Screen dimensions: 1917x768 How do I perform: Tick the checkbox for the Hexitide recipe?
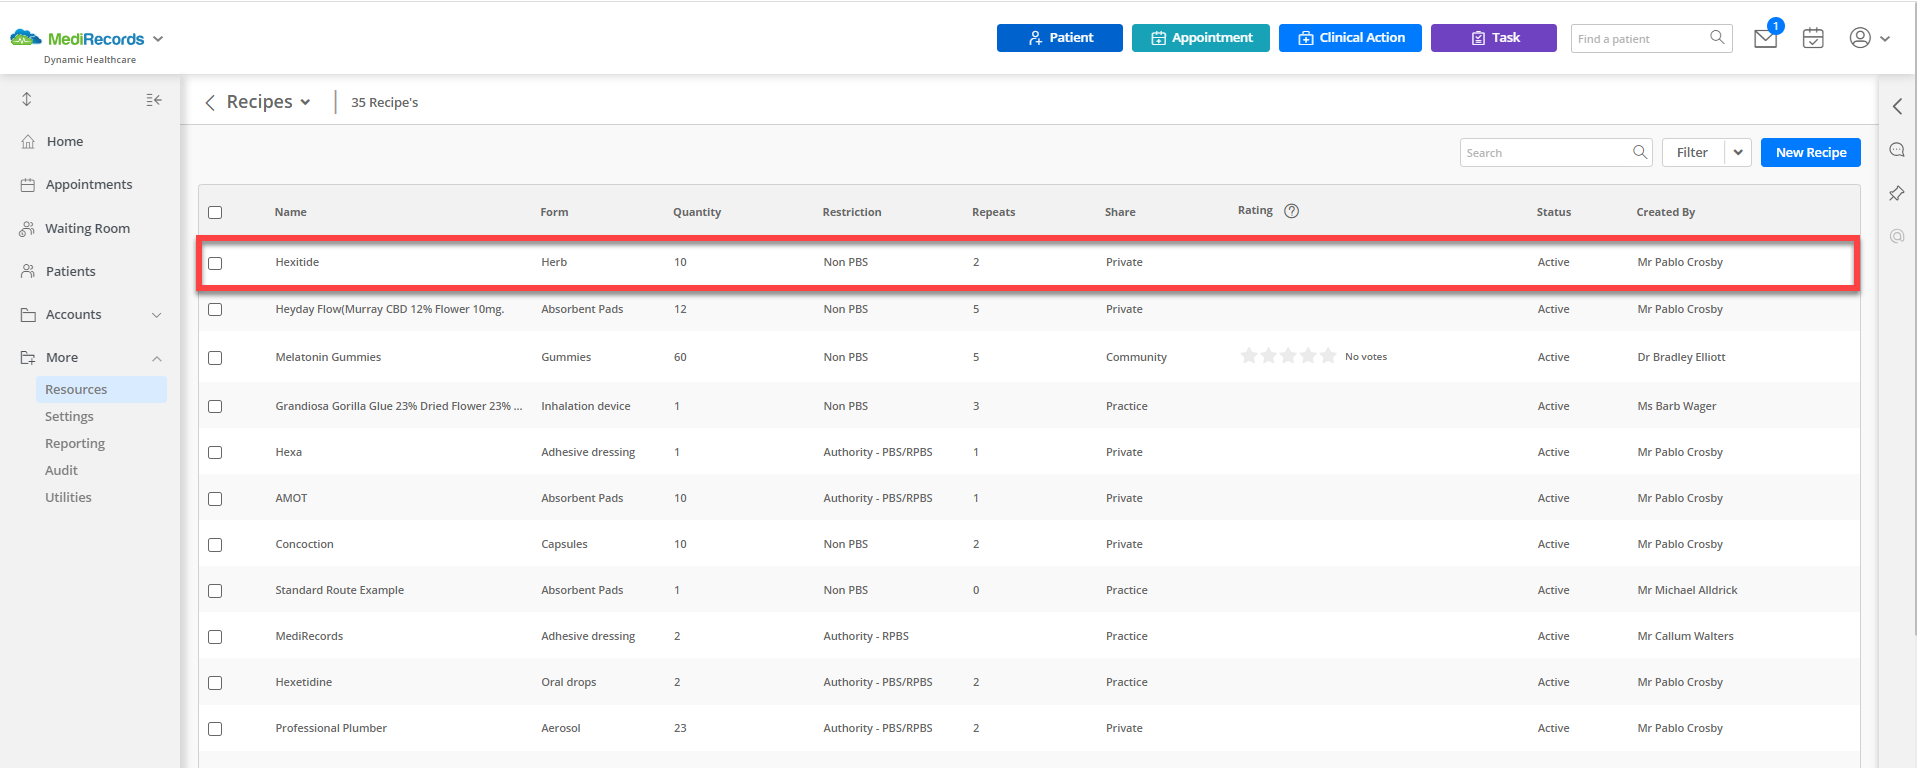[215, 263]
